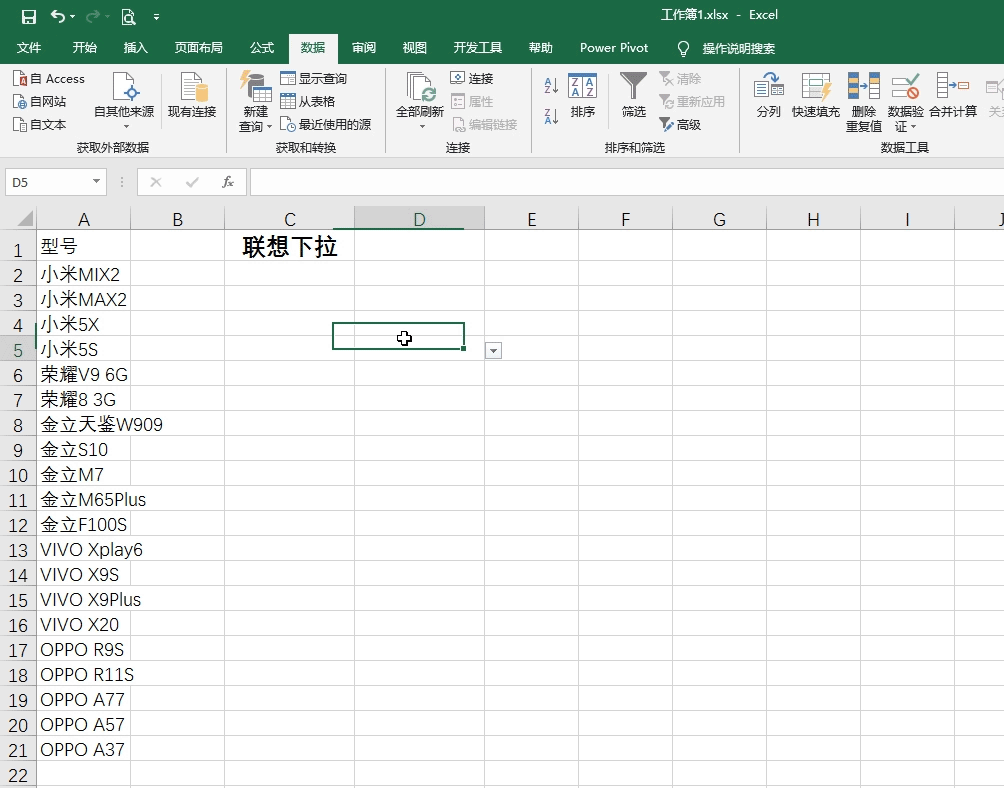
Task: Click cell containing 小米MIX2
Action: click(84, 274)
